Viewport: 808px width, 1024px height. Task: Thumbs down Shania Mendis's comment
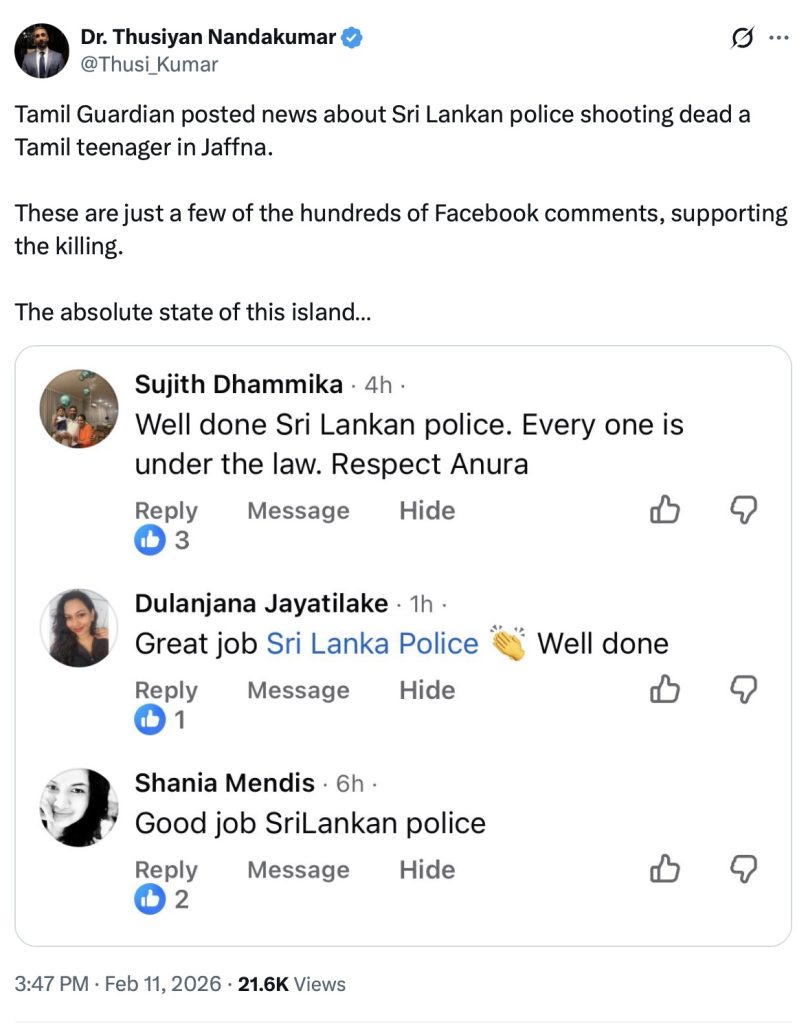point(744,870)
